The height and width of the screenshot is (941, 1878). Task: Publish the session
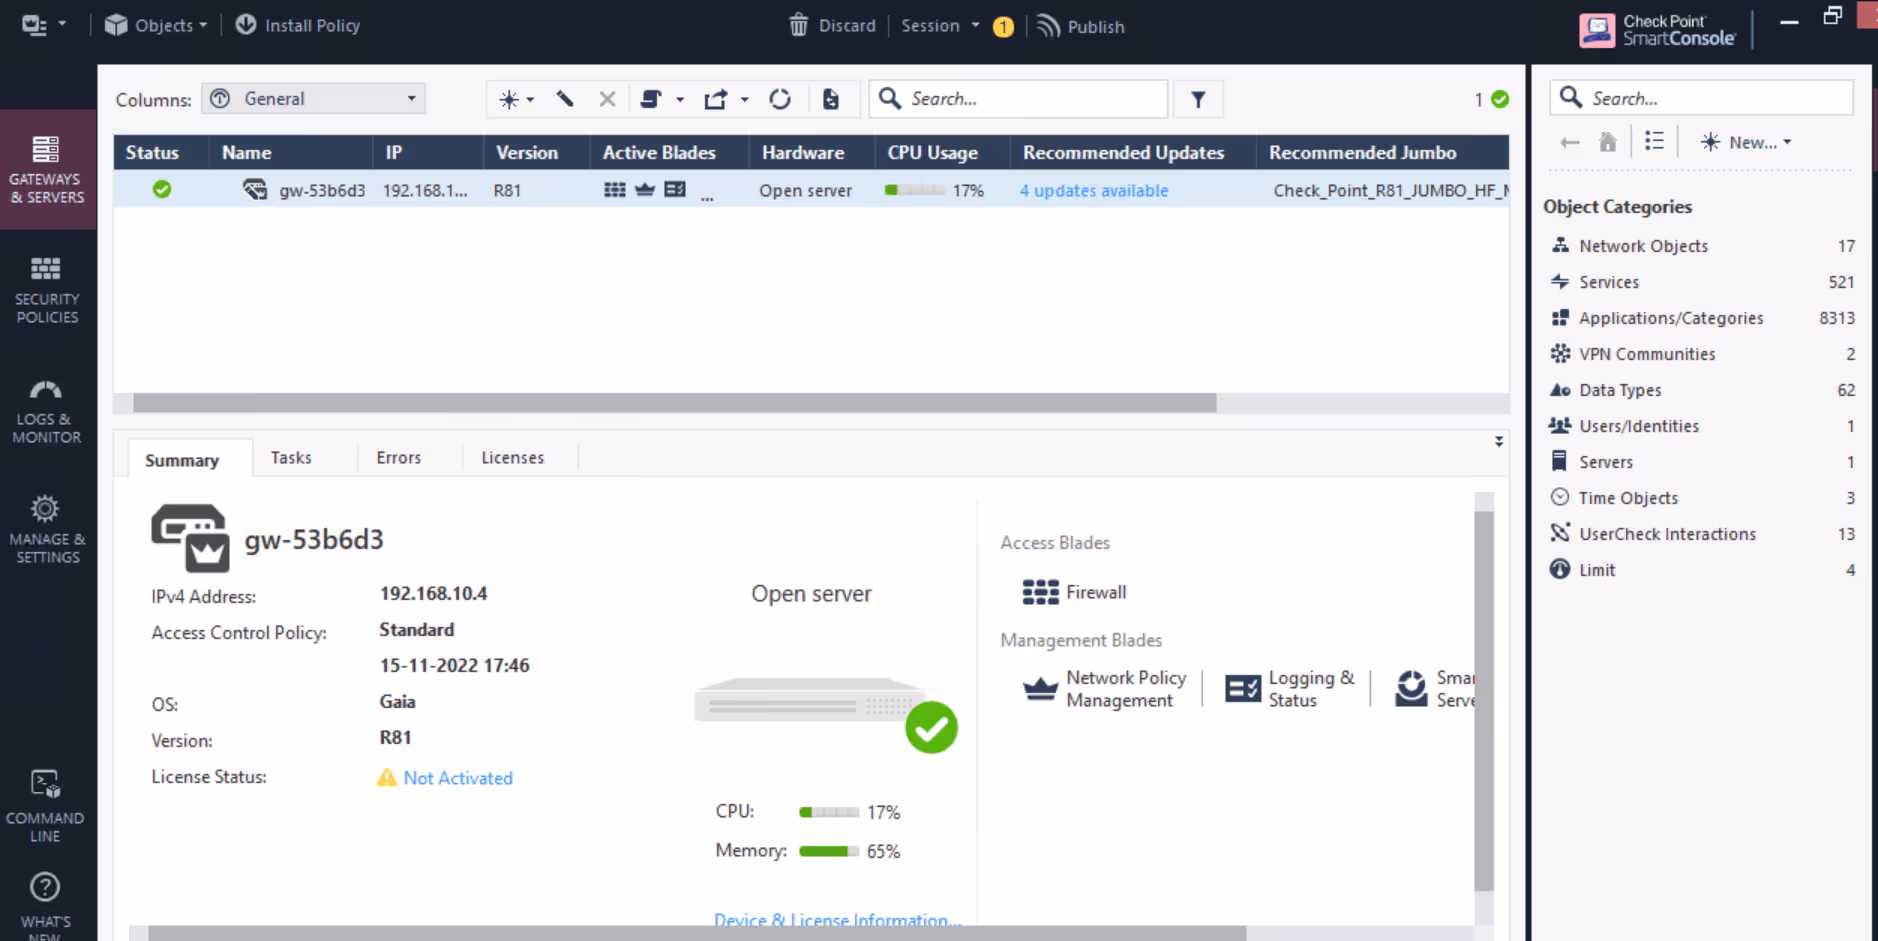click(x=1081, y=26)
